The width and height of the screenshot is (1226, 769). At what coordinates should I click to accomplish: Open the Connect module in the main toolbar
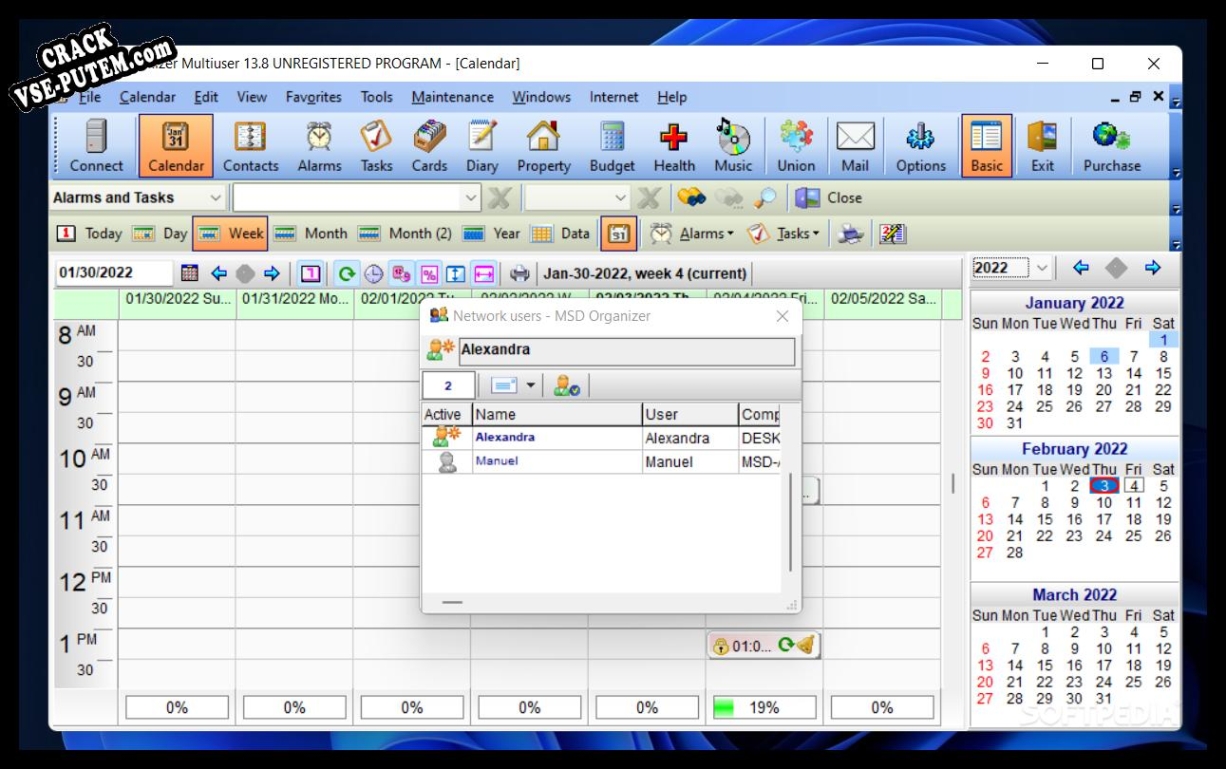96,146
